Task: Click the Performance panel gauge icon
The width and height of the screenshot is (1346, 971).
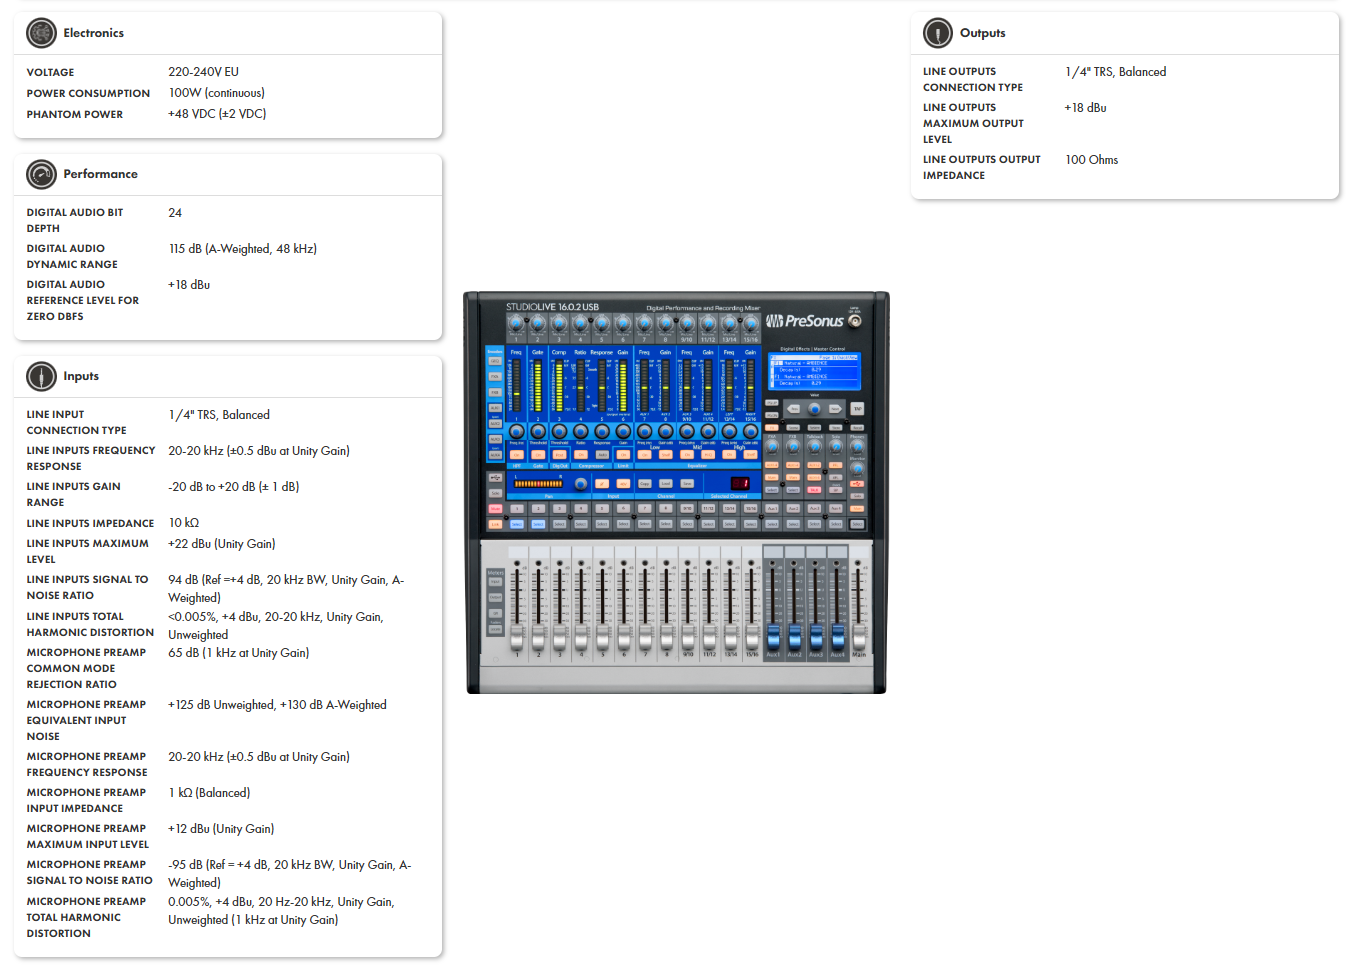Action: coord(41,174)
